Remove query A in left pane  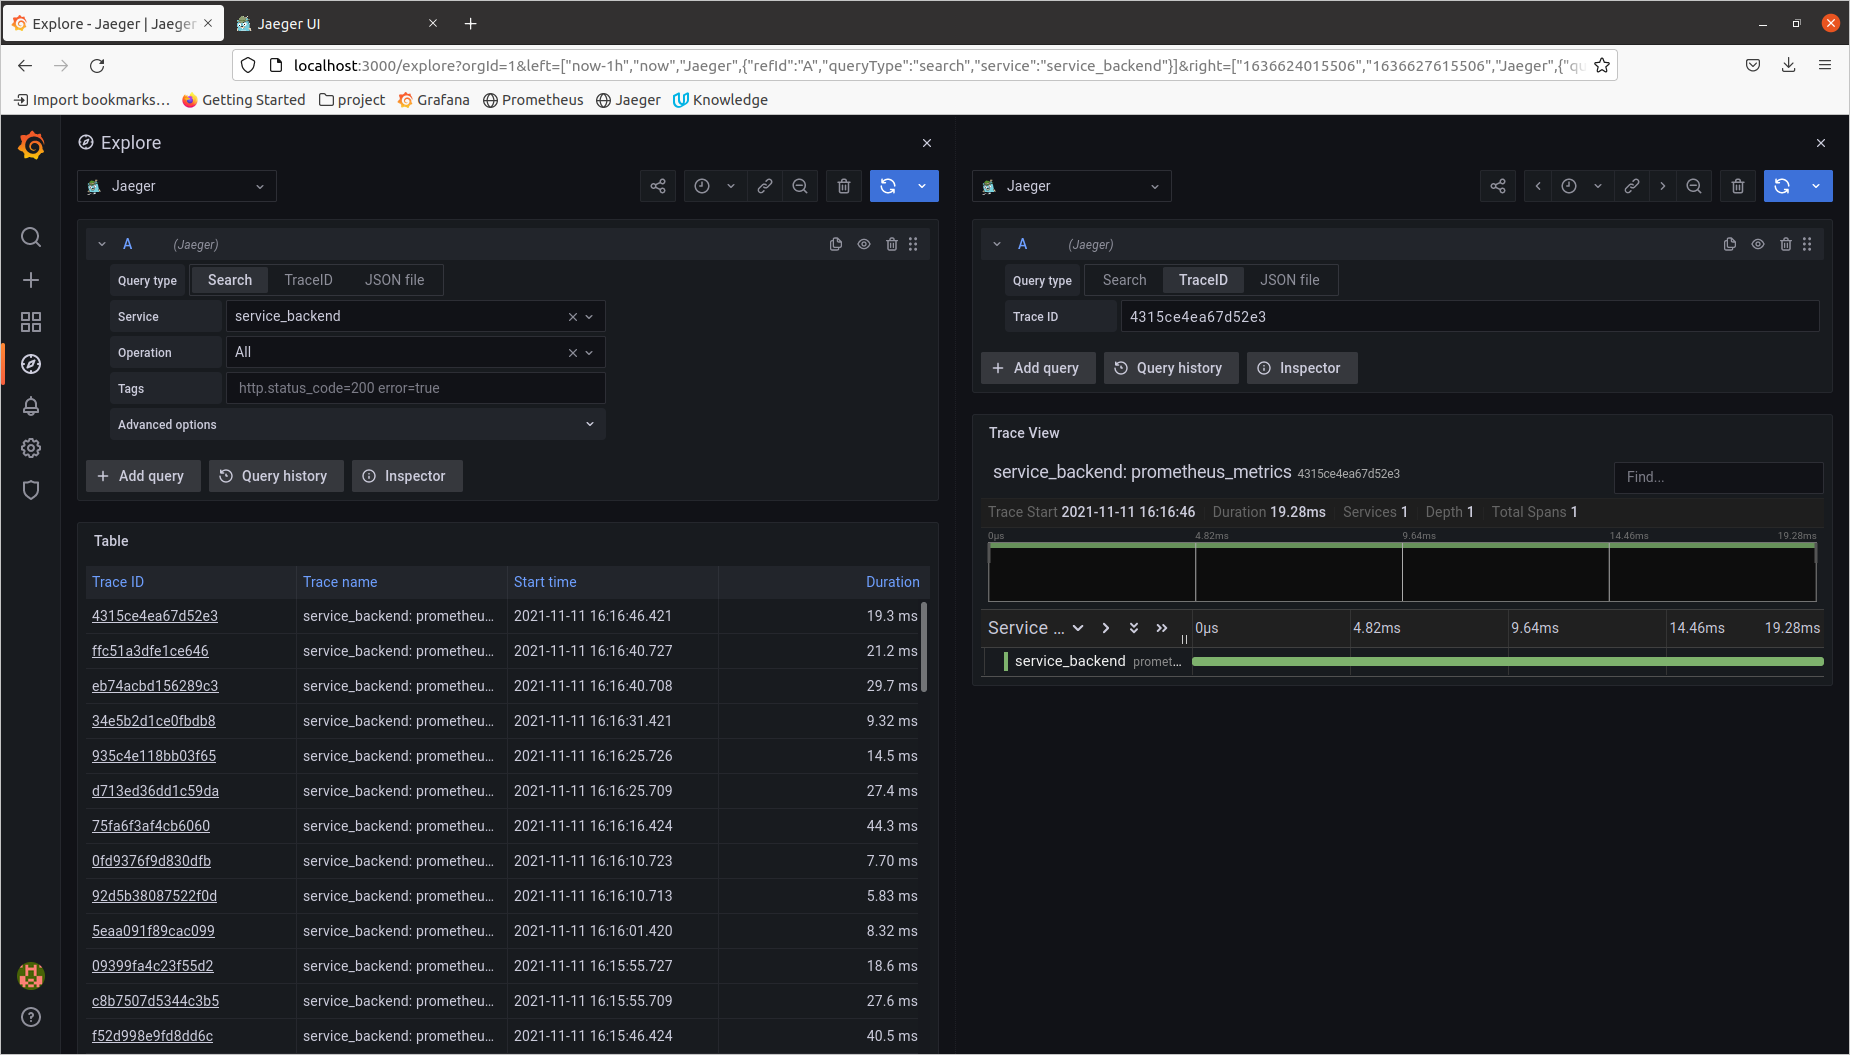(x=892, y=244)
